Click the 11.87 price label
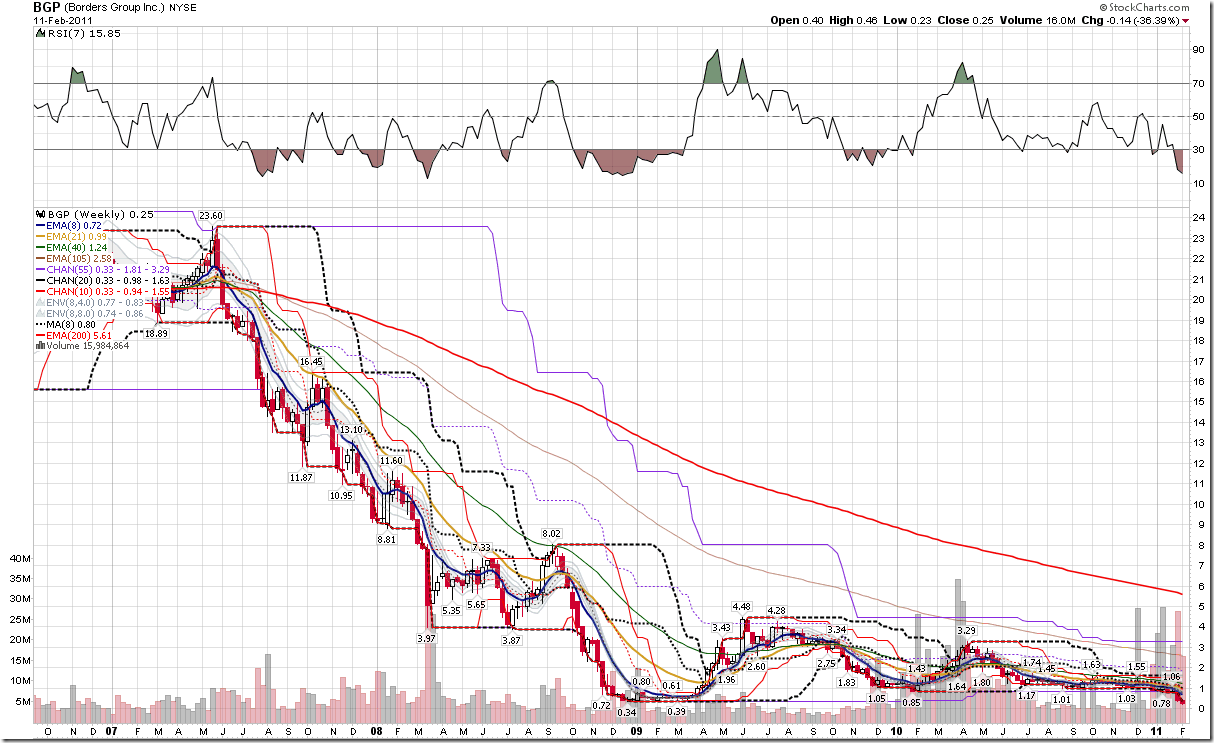Screen dimensions: 1214x743 (x=299, y=478)
